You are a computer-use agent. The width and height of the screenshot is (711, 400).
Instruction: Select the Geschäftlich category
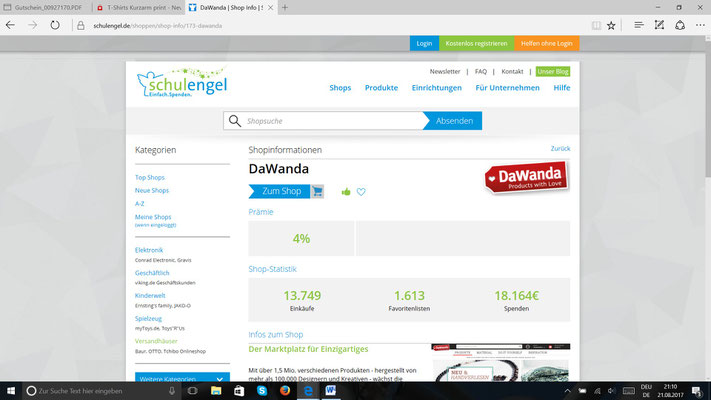152,273
